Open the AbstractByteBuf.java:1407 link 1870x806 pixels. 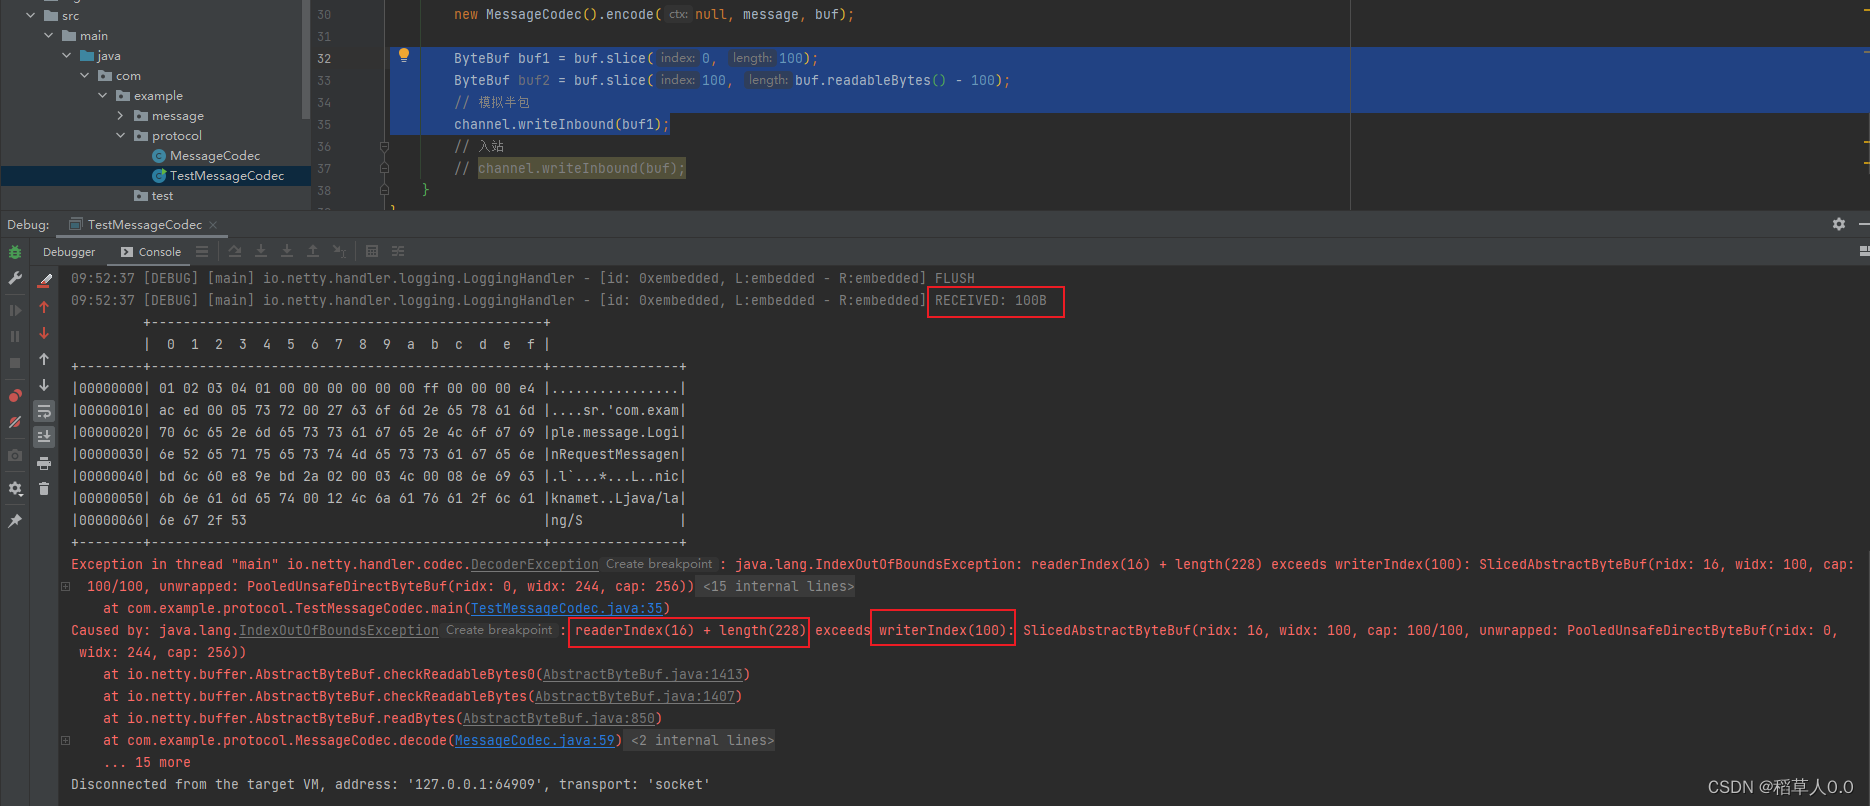tap(635, 697)
